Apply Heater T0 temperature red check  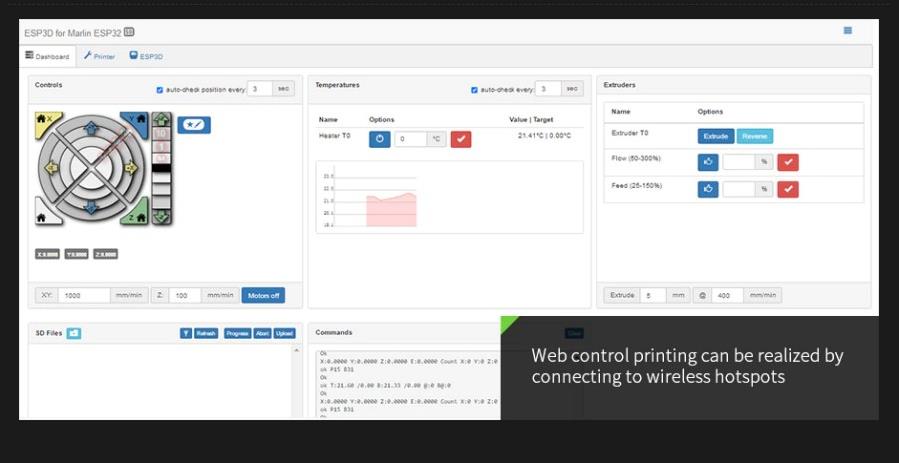[x=461, y=139]
